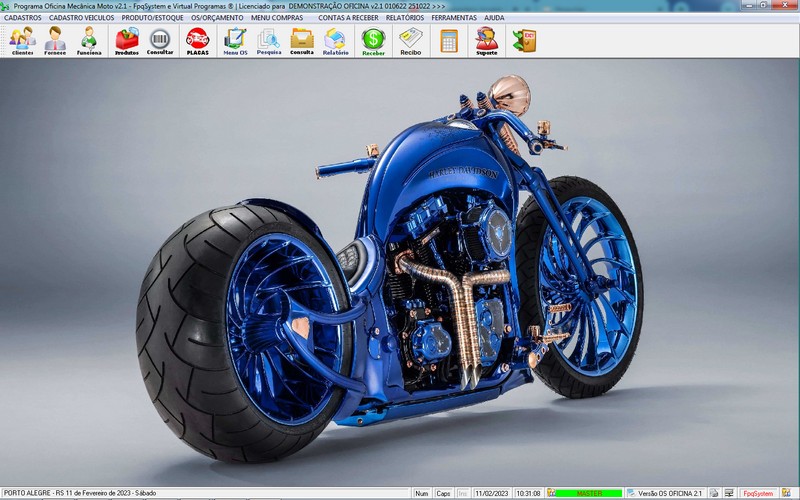Open the PLACAS motorcycle icon
800x500 pixels.
click(x=197, y=41)
